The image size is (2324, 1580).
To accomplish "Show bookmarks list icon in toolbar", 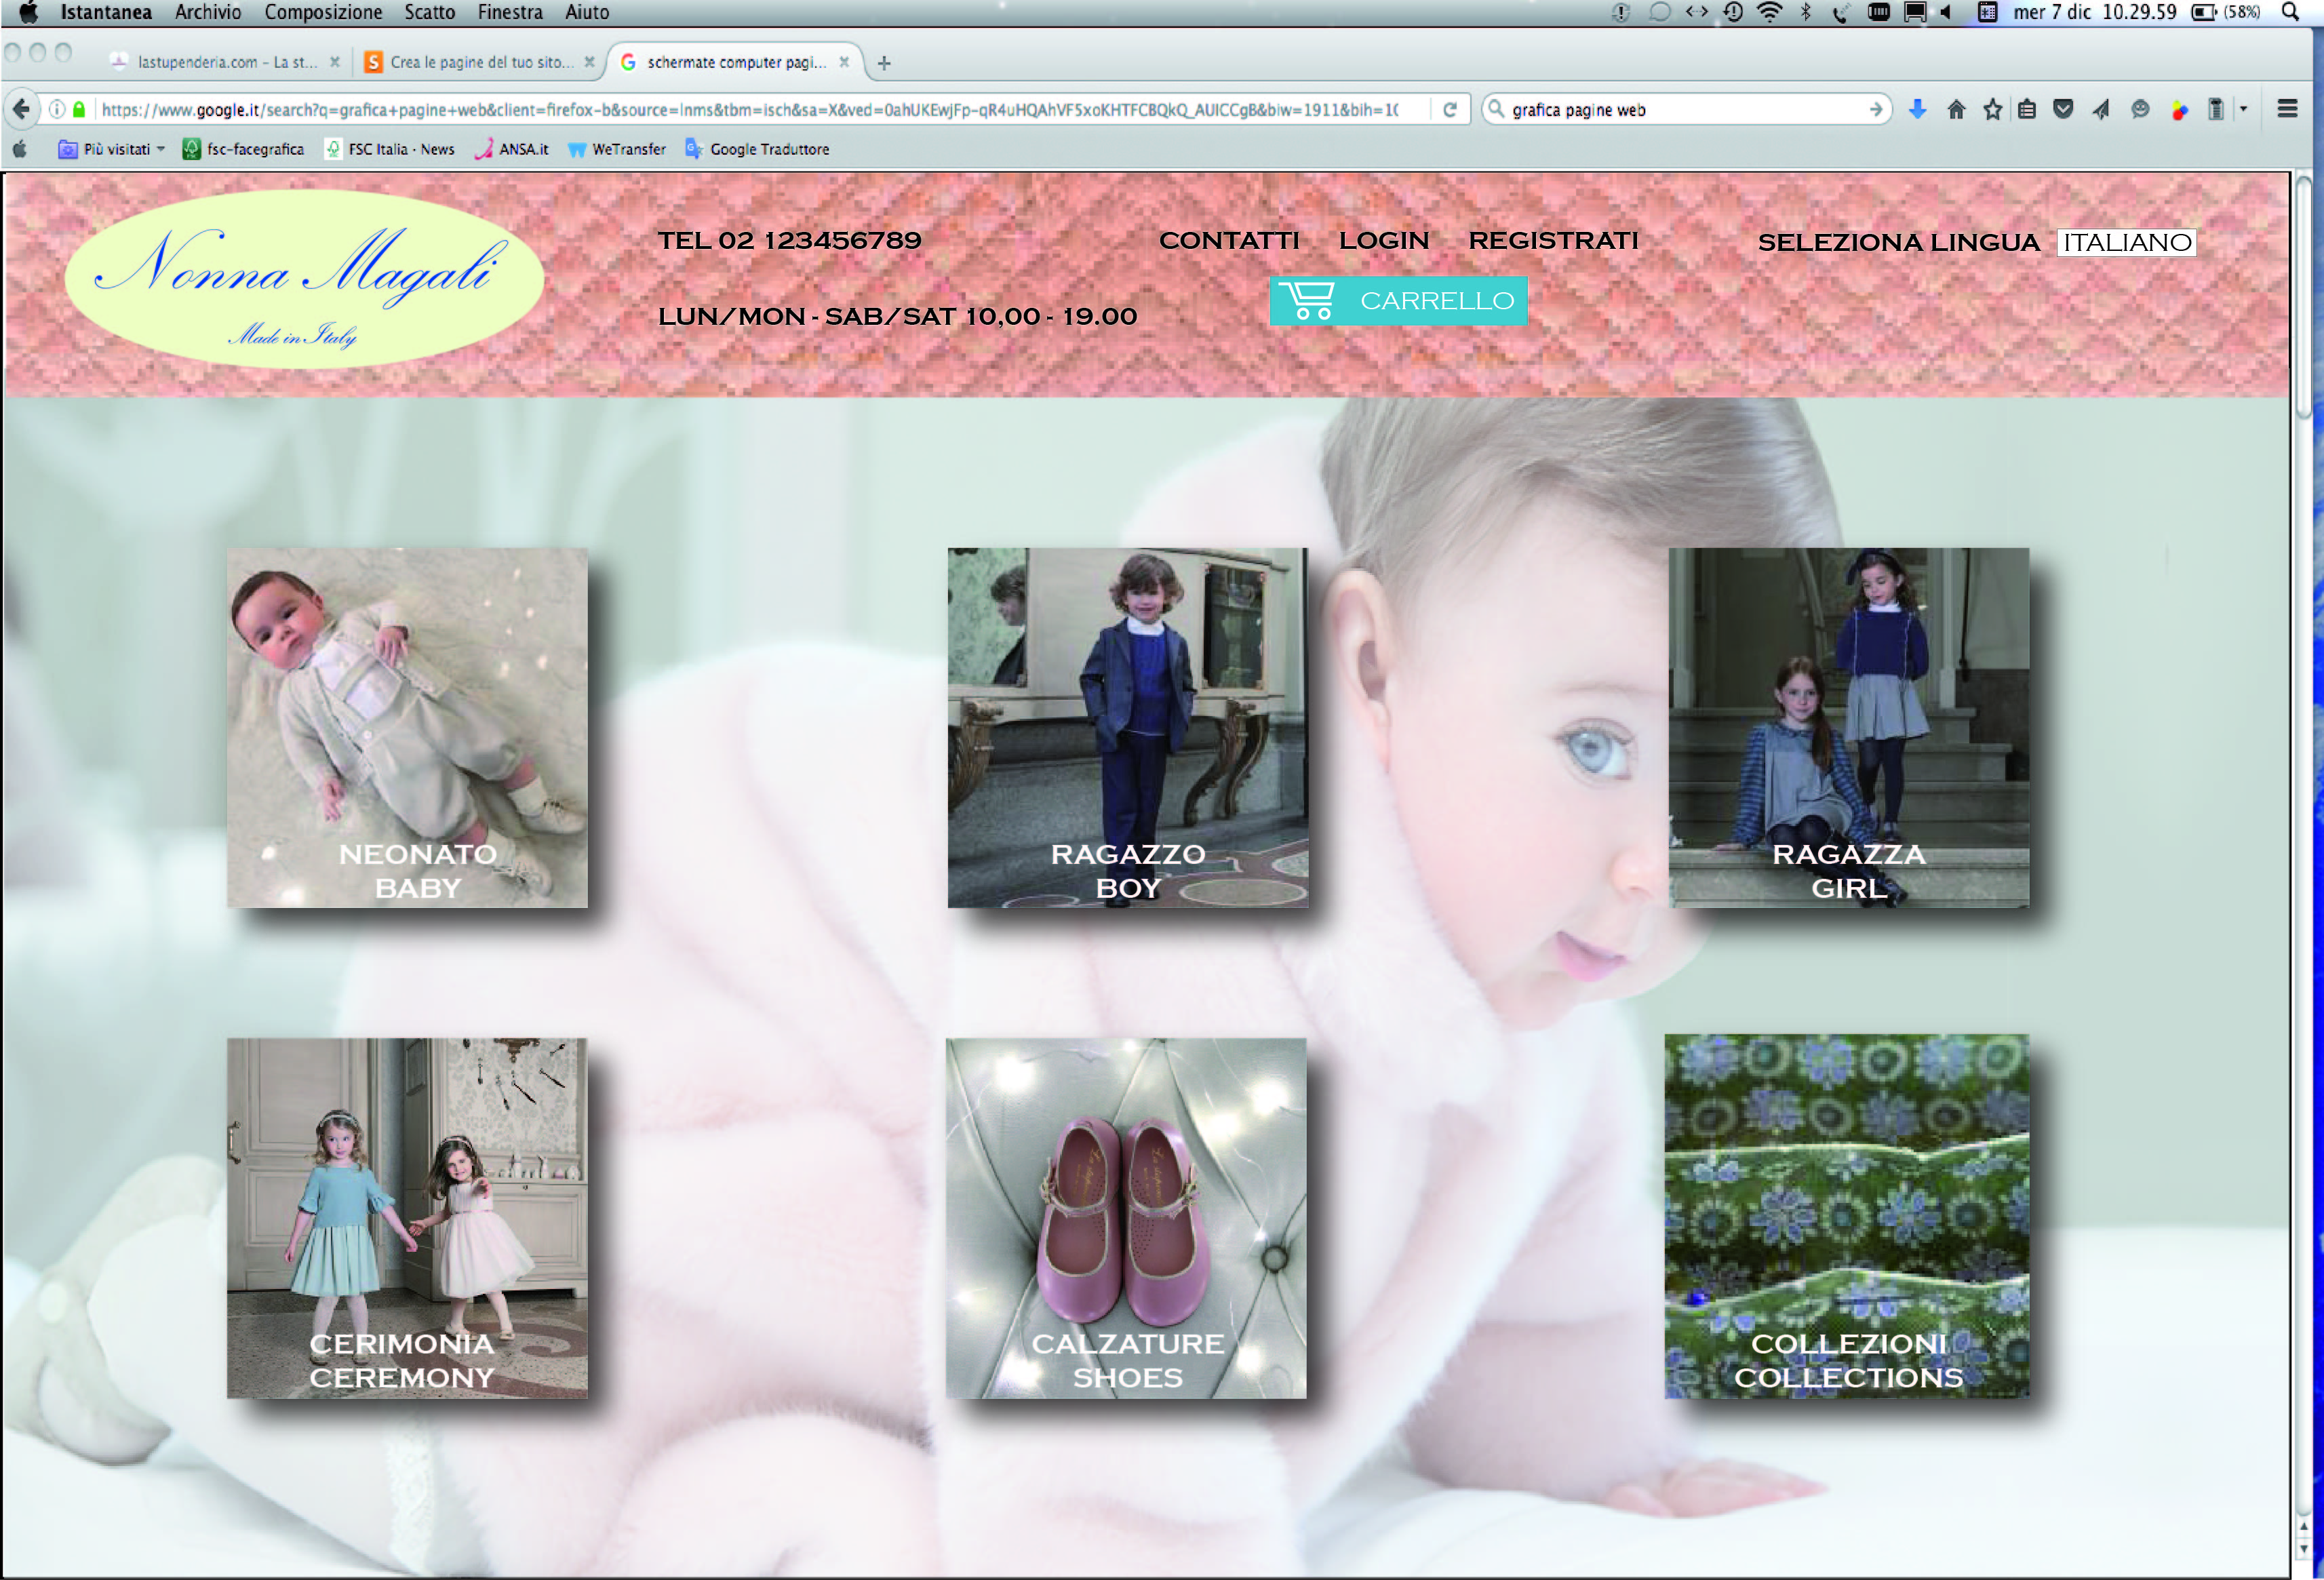I will [x=2027, y=109].
